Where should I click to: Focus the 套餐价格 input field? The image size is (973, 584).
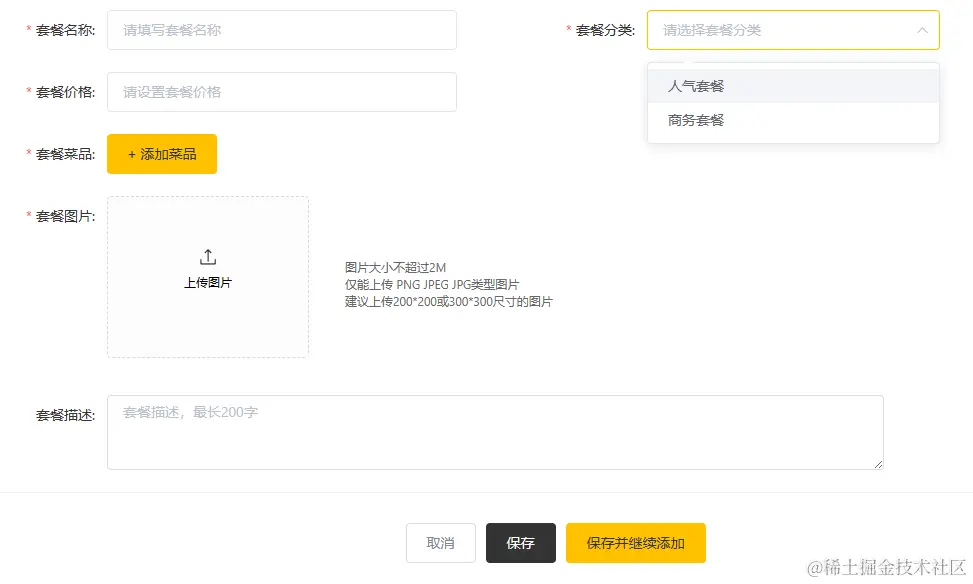(282, 92)
